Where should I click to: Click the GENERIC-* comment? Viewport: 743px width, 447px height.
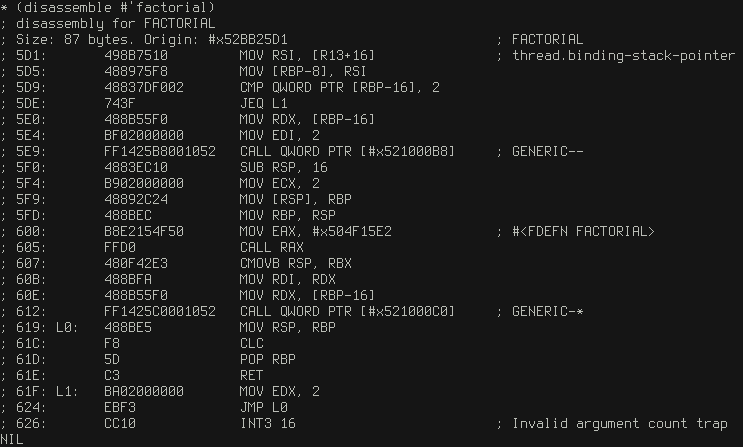coord(548,311)
